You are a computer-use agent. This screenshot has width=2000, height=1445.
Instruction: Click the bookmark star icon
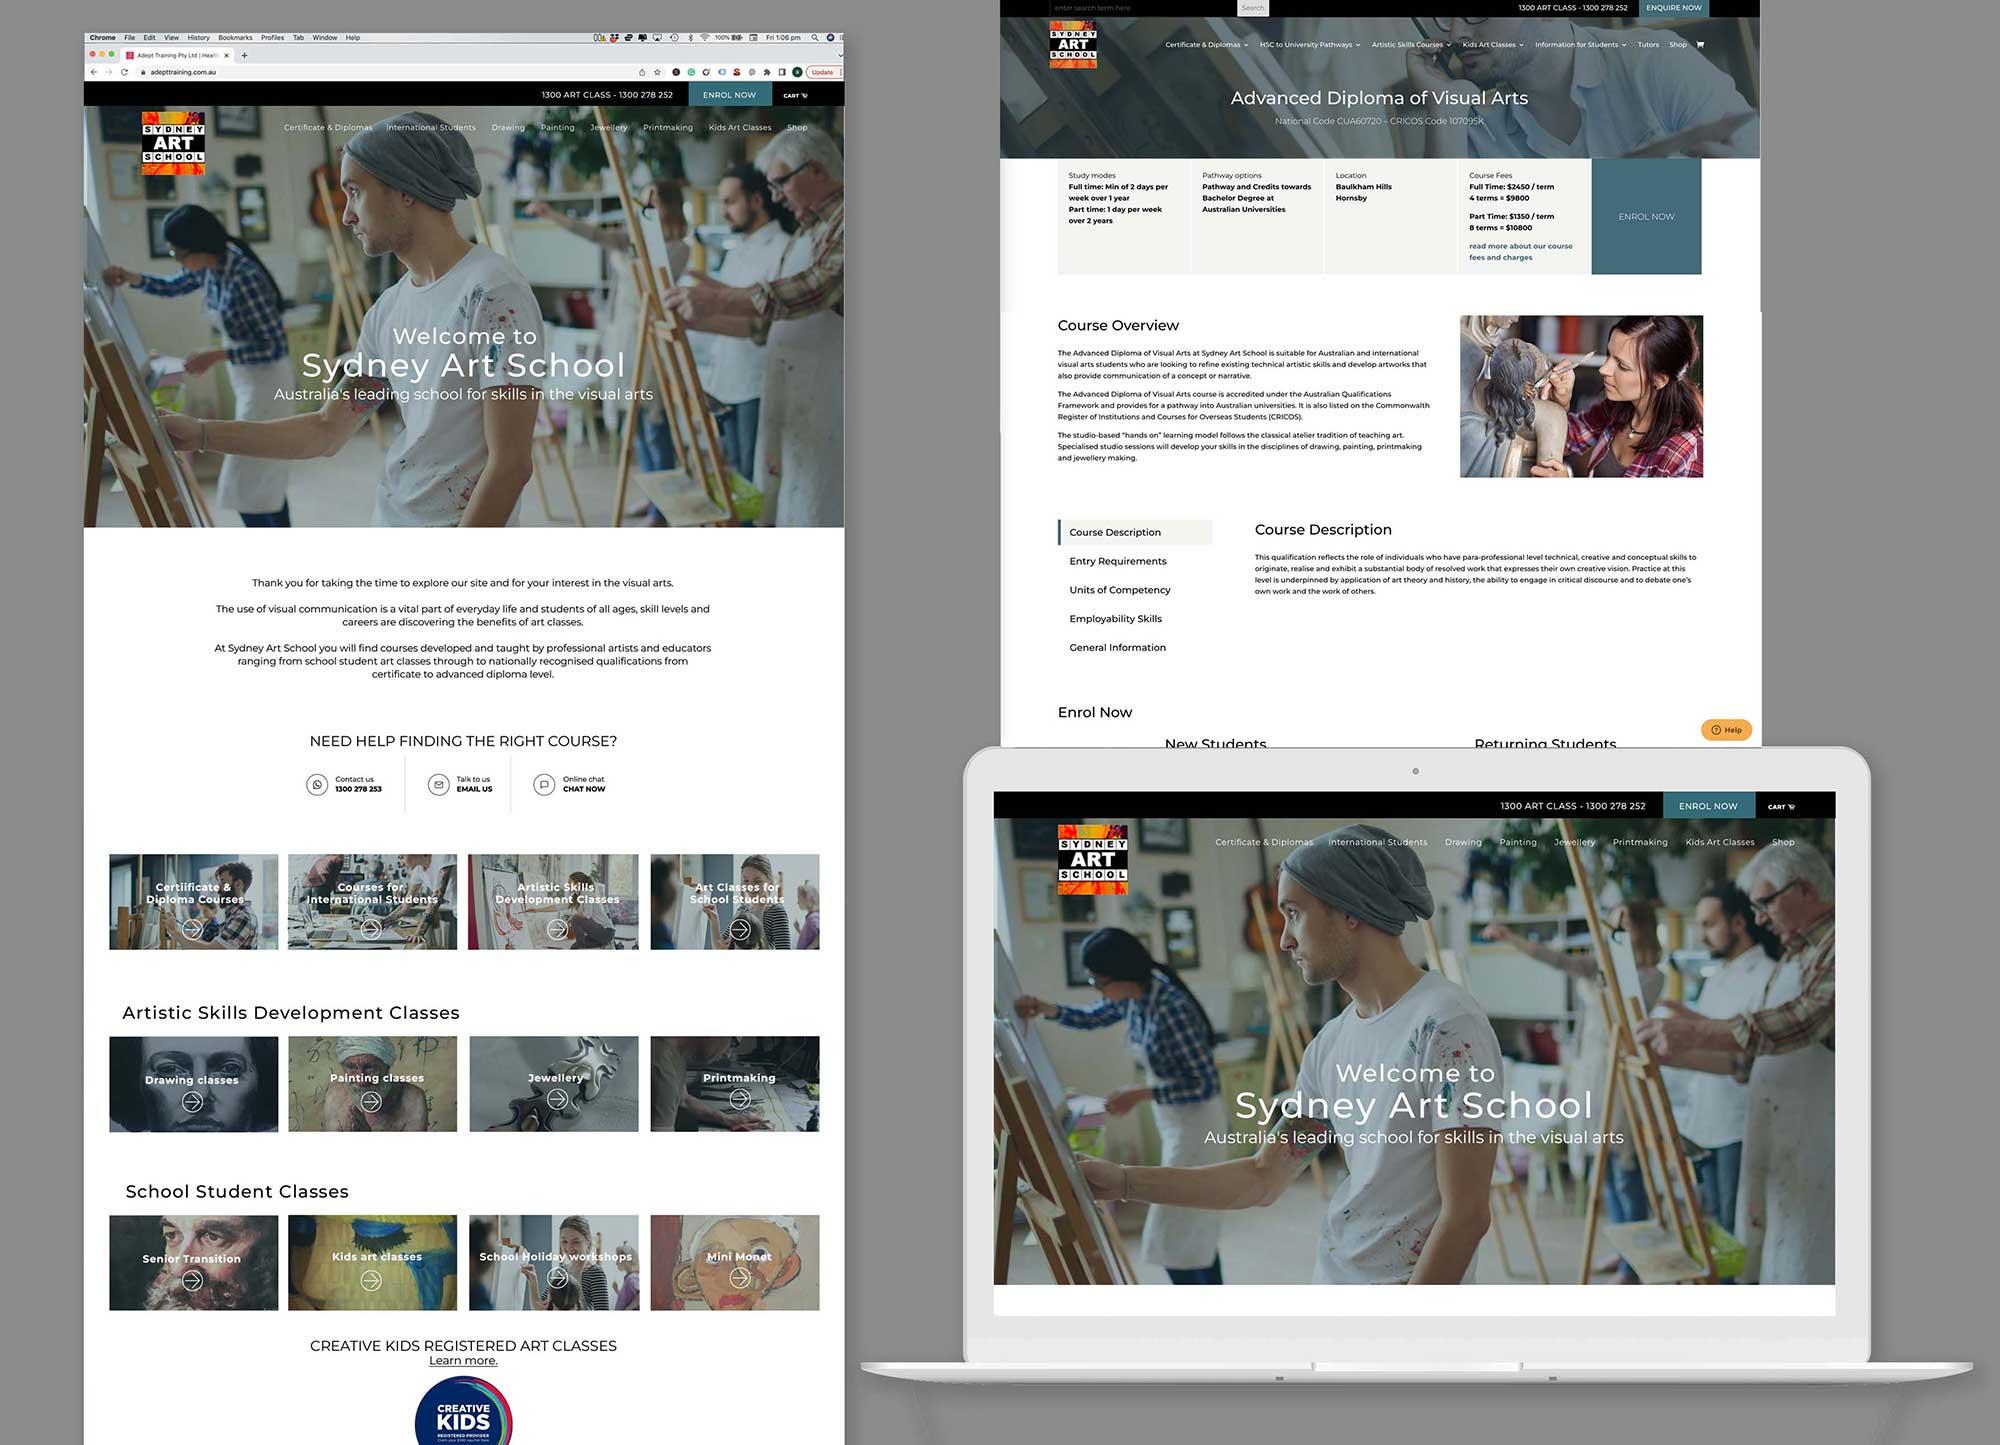[x=657, y=72]
